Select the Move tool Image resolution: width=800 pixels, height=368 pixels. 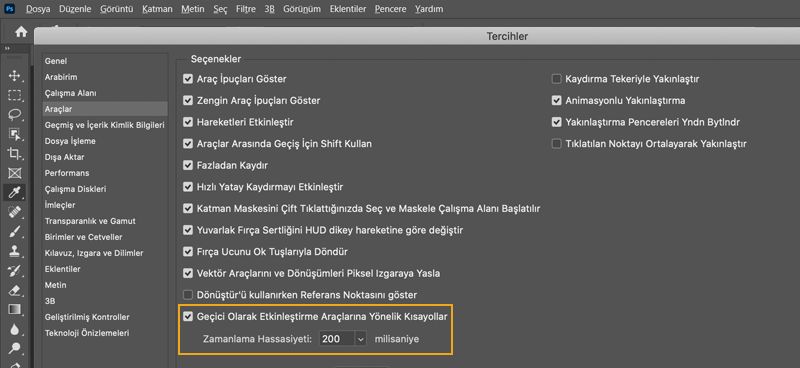(x=14, y=76)
